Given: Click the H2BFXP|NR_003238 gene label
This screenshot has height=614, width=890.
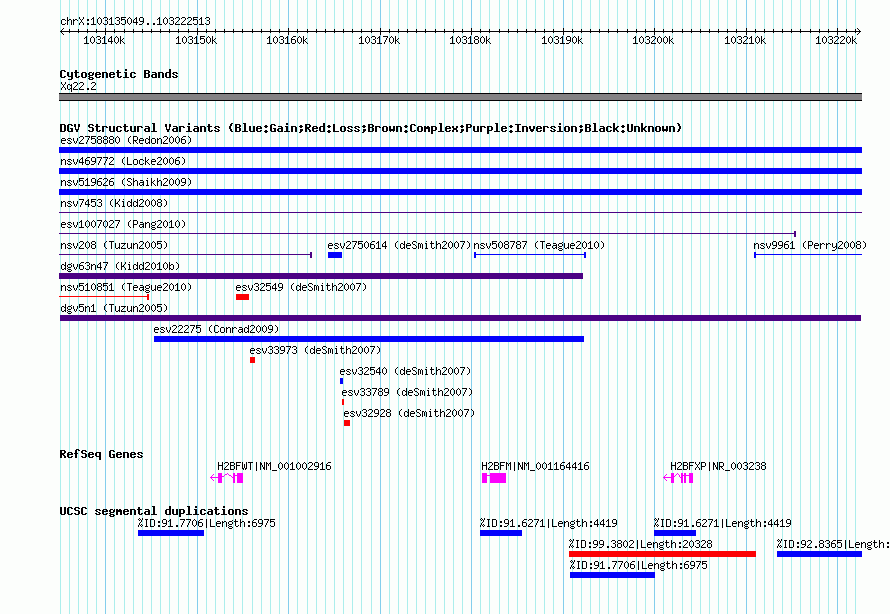Looking at the screenshot, I should (x=718, y=466).
